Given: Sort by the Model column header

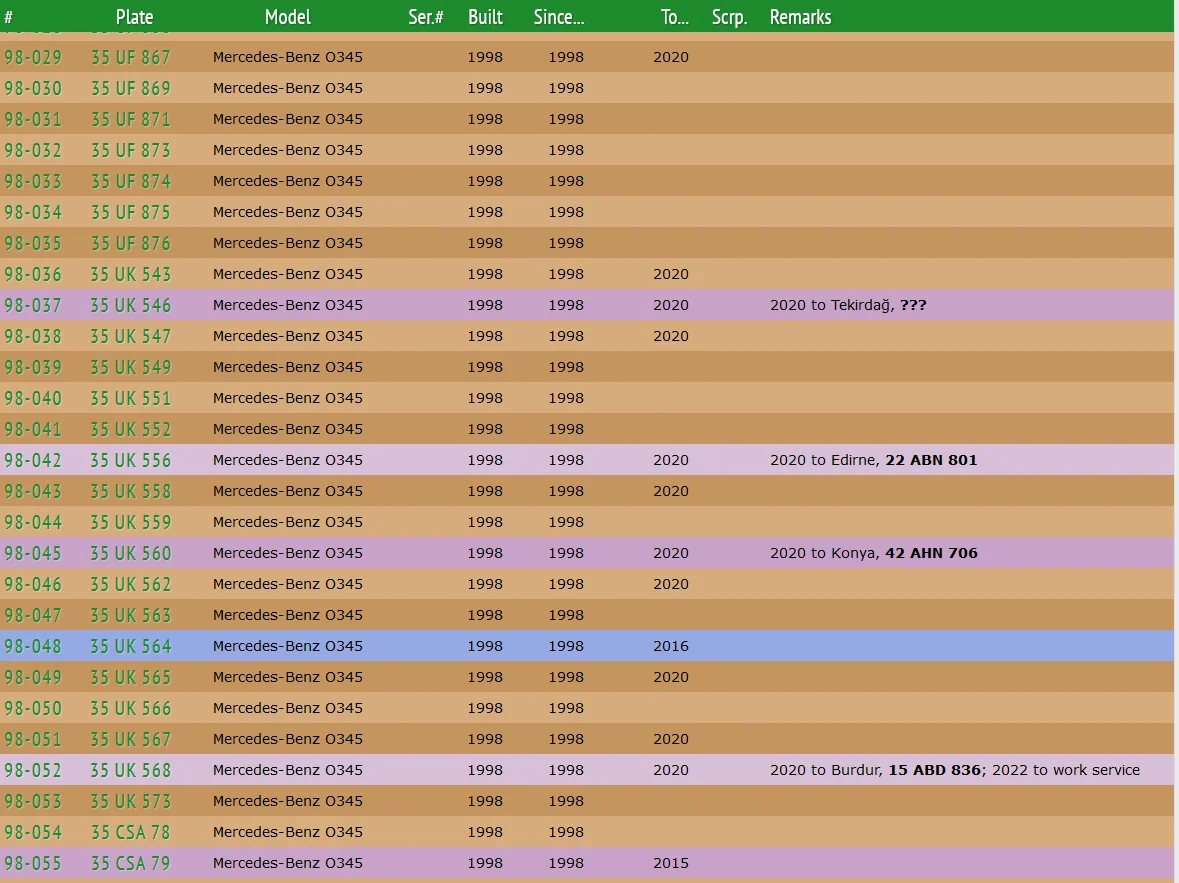Looking at the screenshot, I should coord(287,17).
